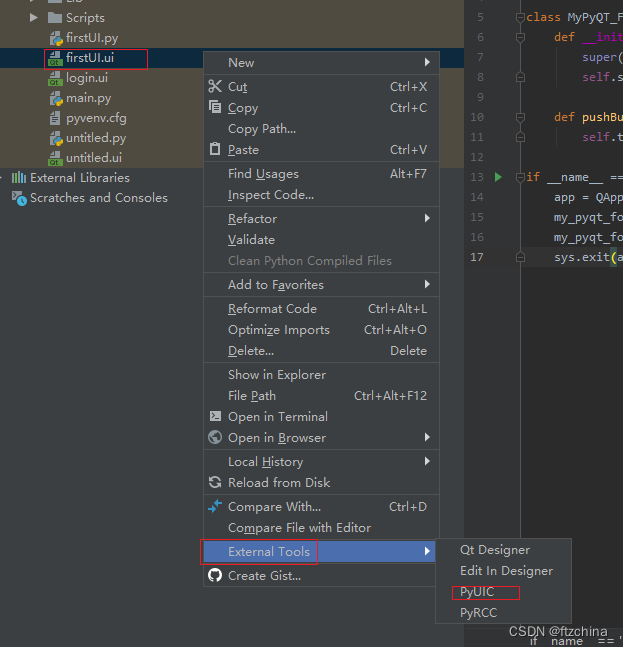Click the Paste clipboard icon
The image size is (623, 647).
click(215, 149)
